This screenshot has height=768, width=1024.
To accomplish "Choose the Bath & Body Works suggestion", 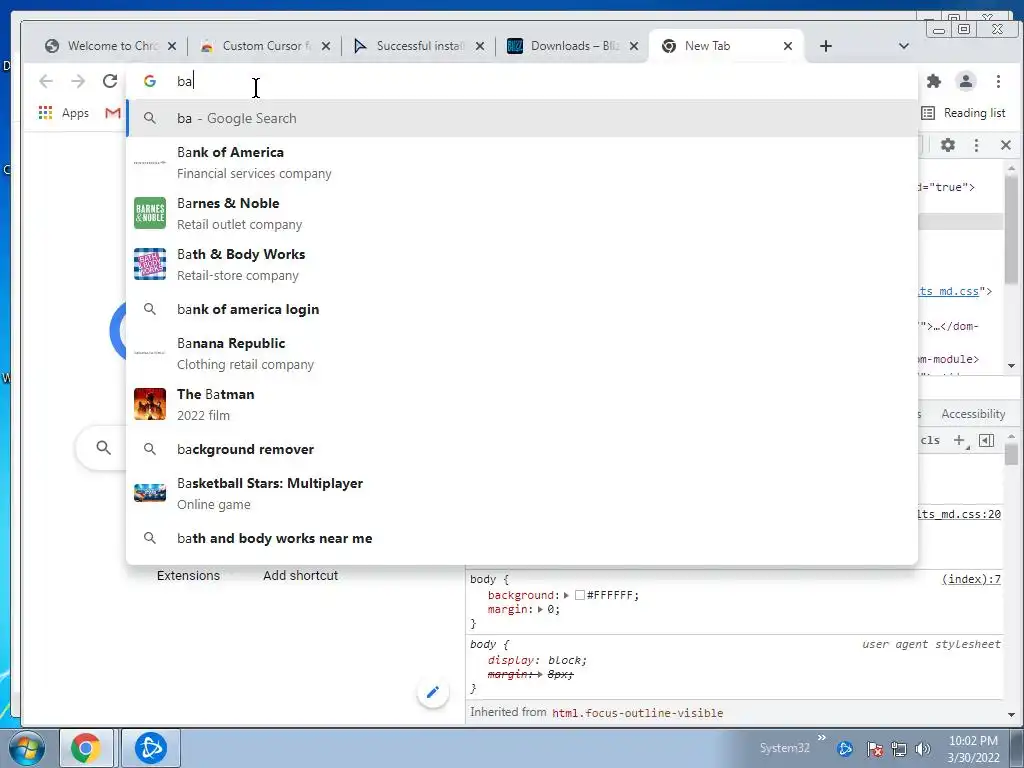I will [x=522, y=264].
